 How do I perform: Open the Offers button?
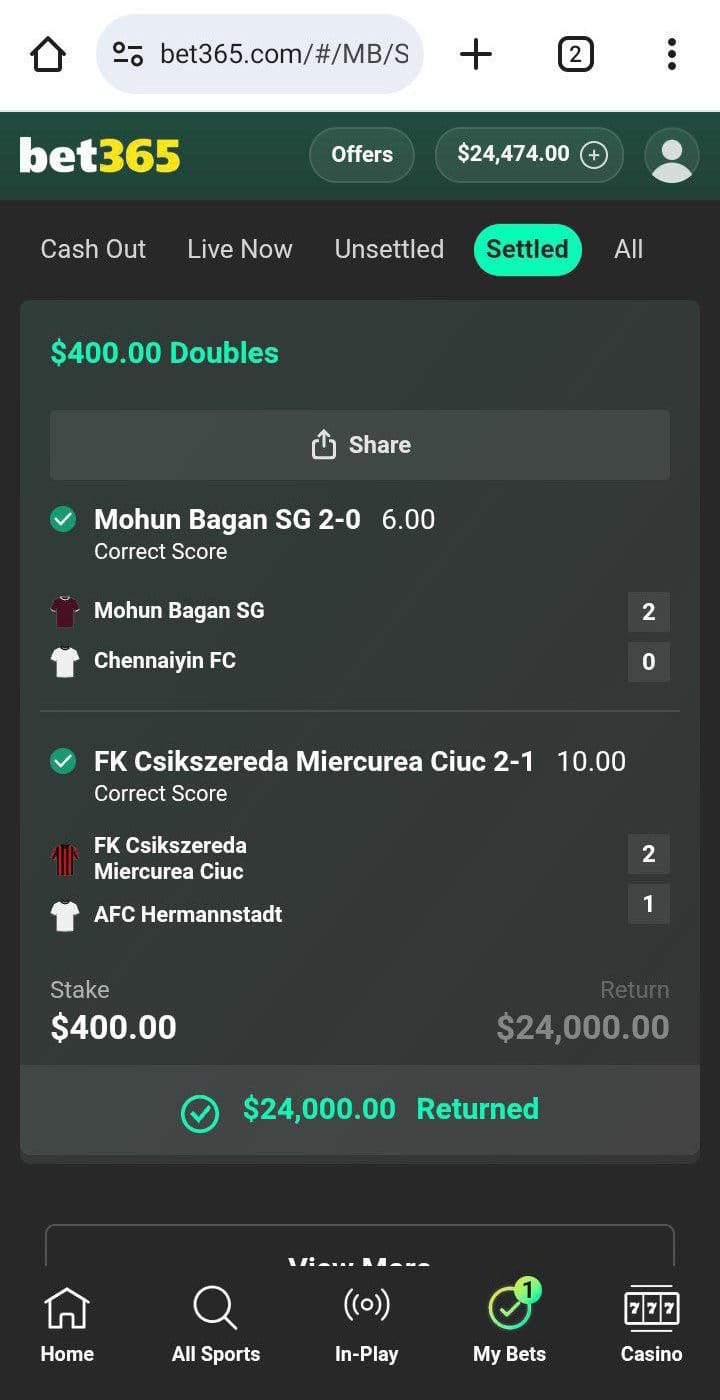[362, 155]
